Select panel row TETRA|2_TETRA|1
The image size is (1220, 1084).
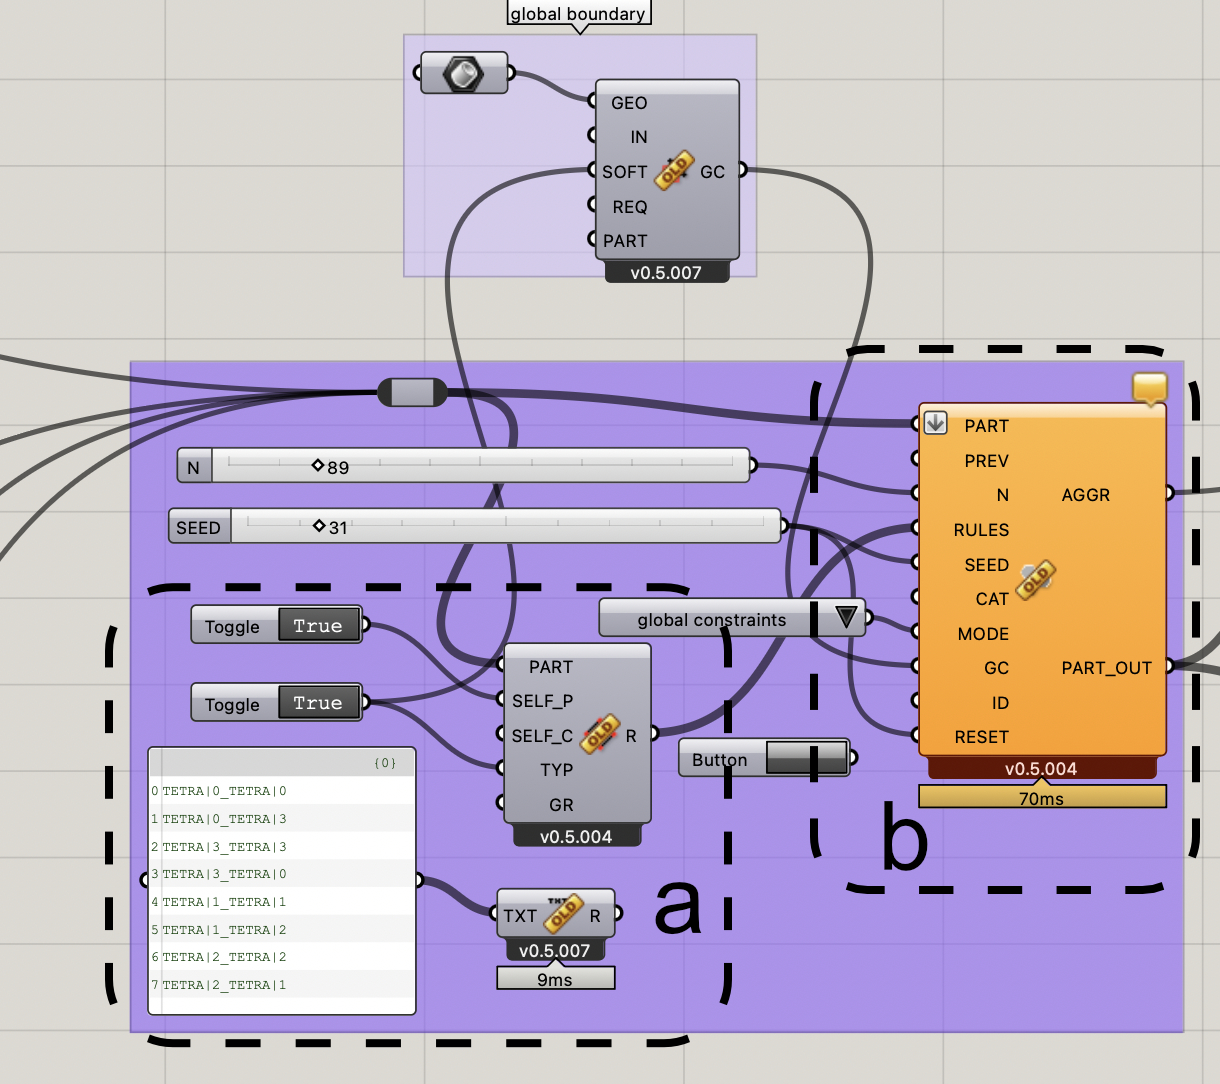pyautogui.click(x=282, y=985)
